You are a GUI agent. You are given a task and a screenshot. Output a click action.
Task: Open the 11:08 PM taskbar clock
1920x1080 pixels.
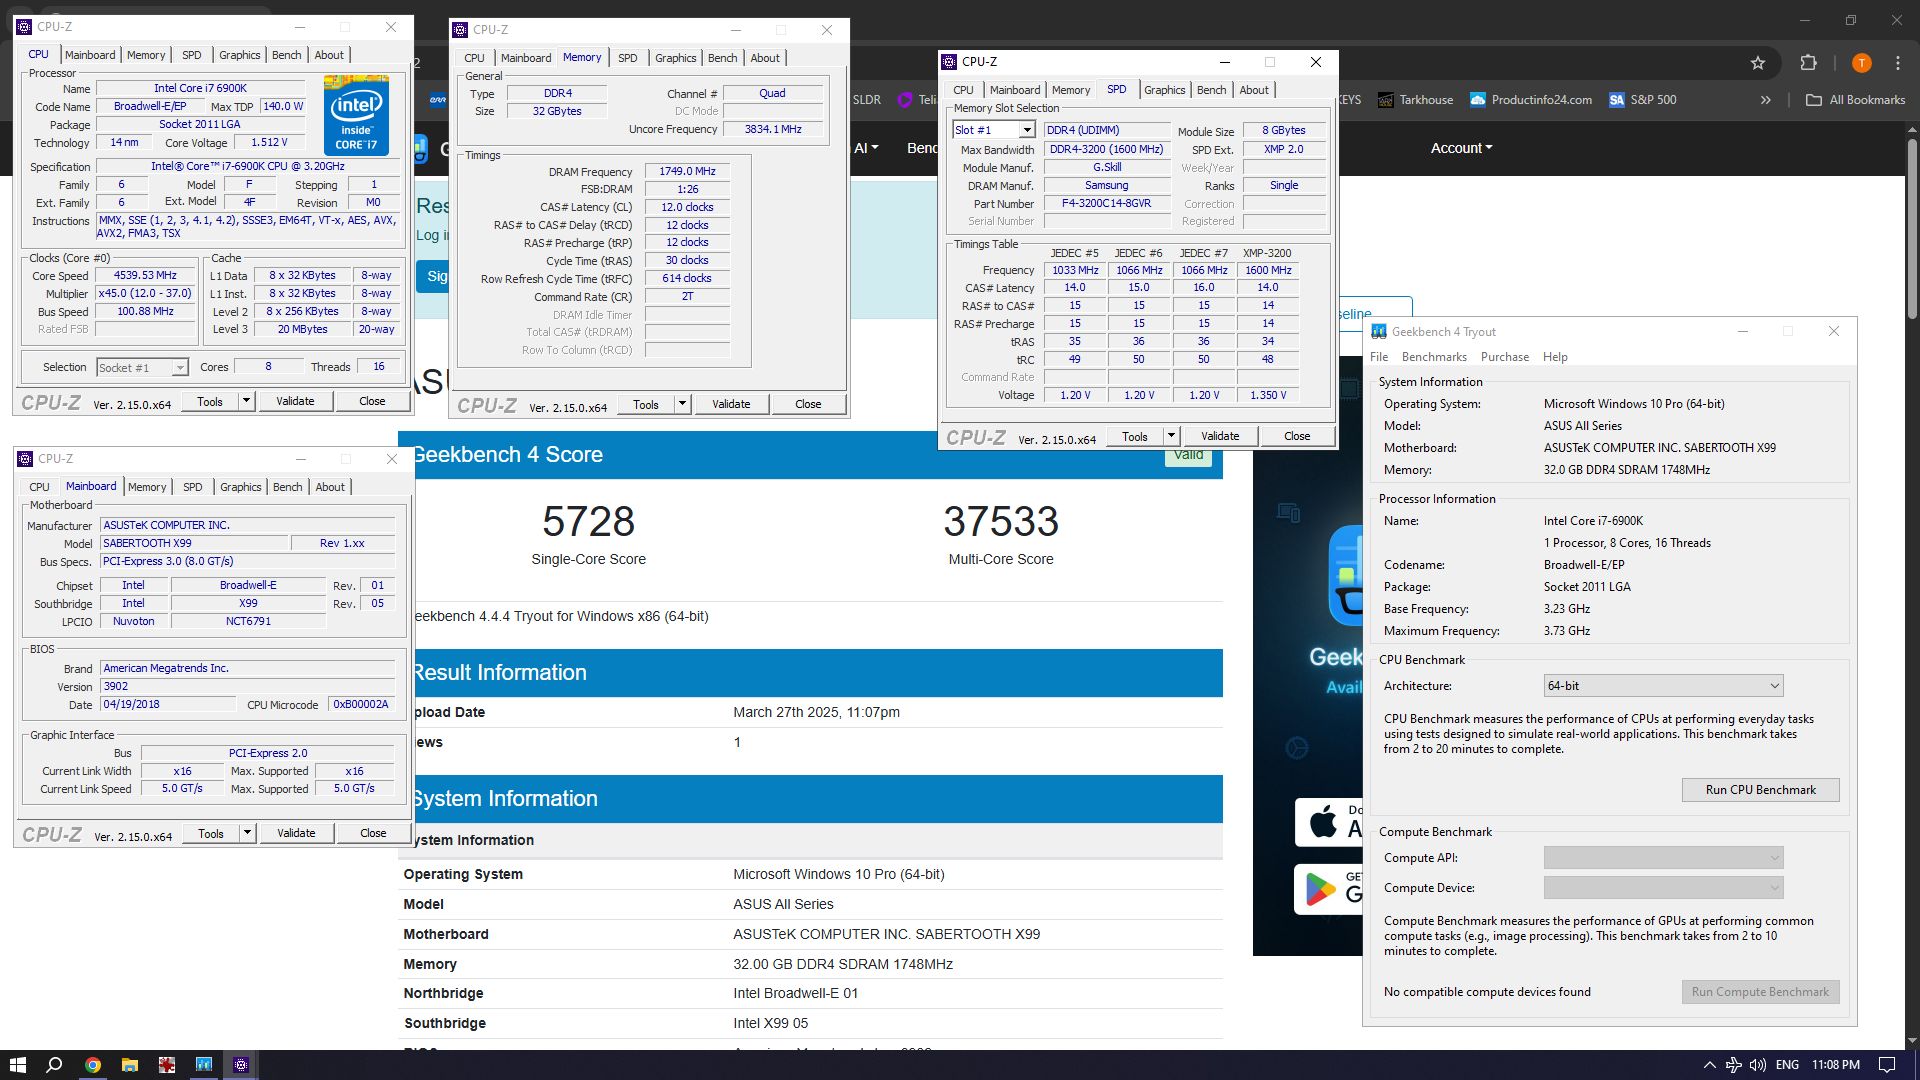pos(1836,1065)
